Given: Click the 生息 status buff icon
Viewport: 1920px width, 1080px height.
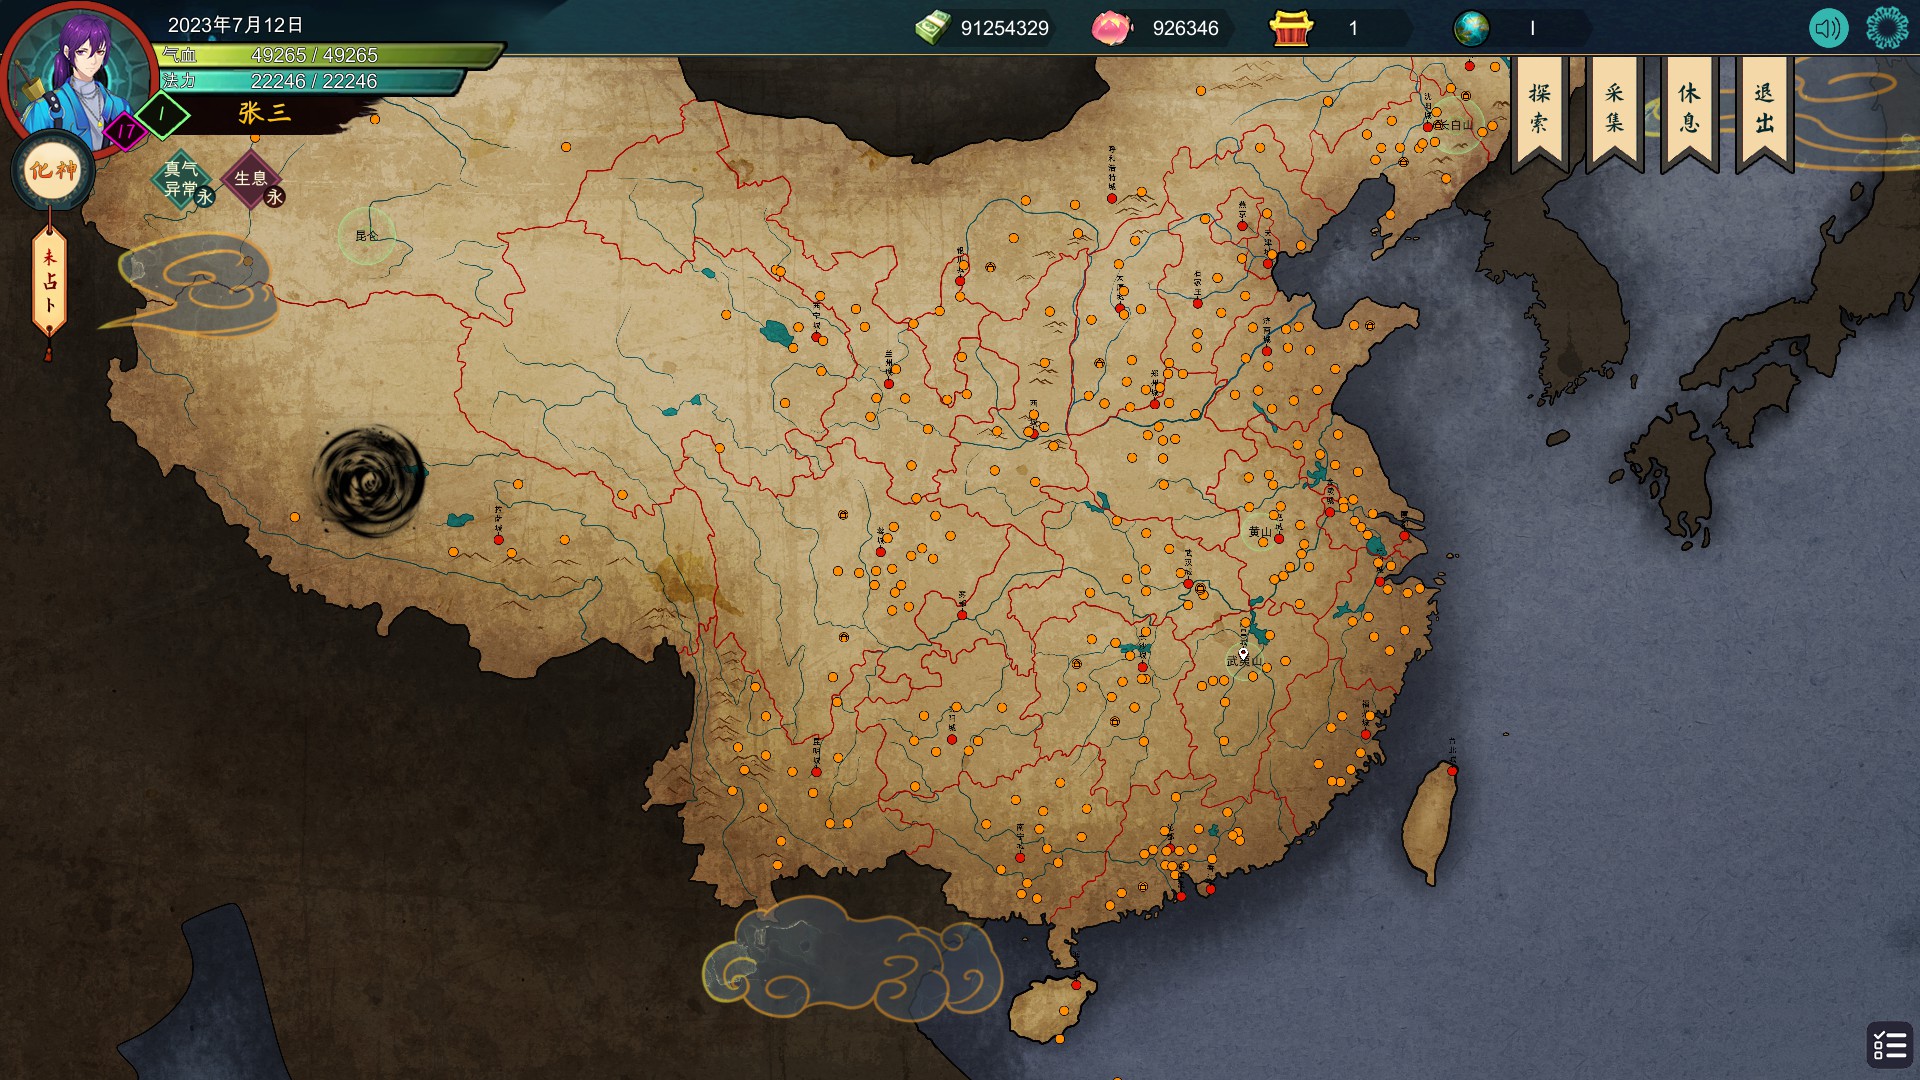Looking at the screenshot, I should click(251, 180).
